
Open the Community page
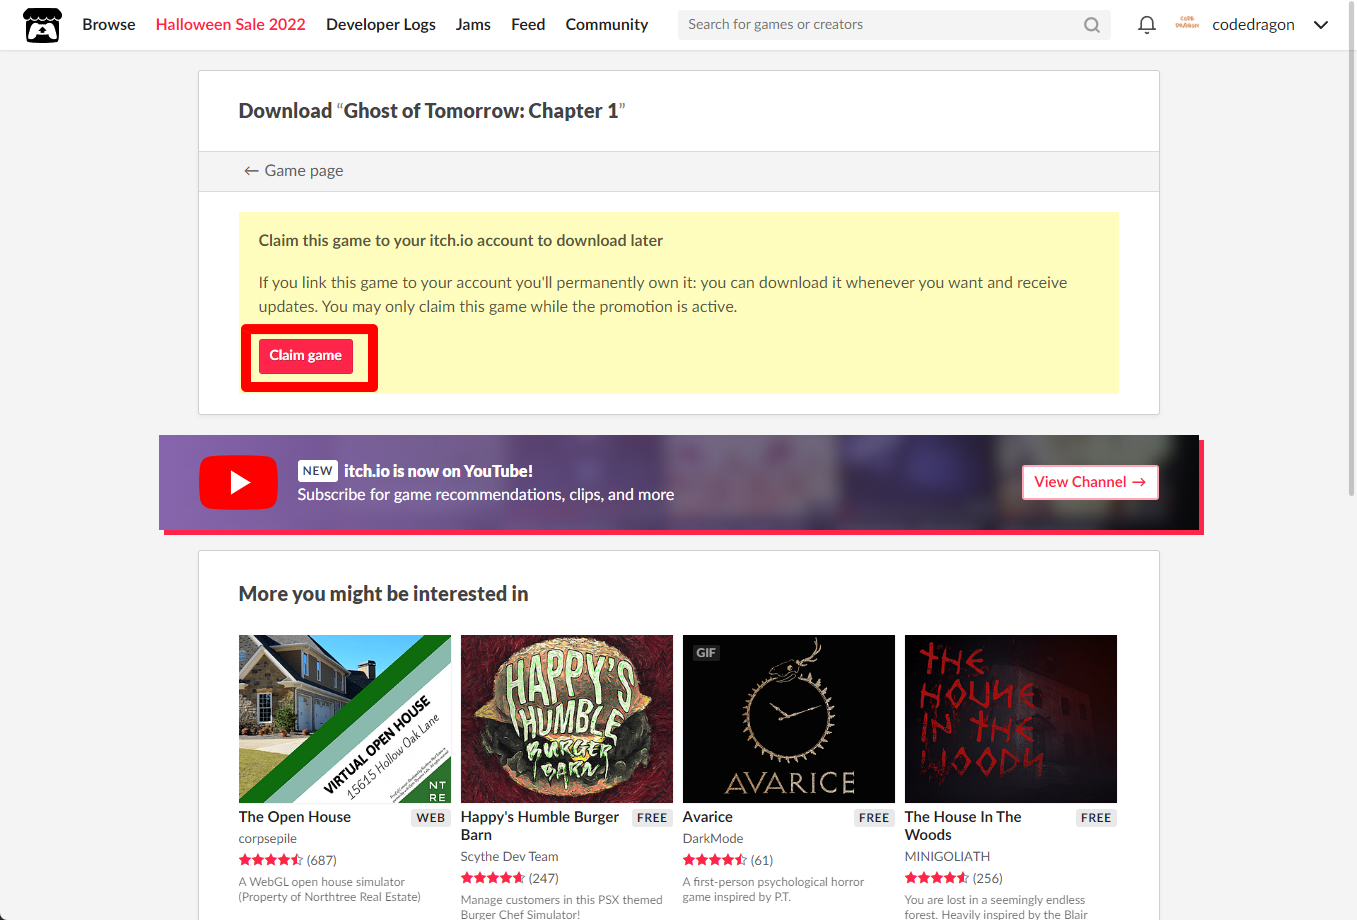click(x=607, y=24)
